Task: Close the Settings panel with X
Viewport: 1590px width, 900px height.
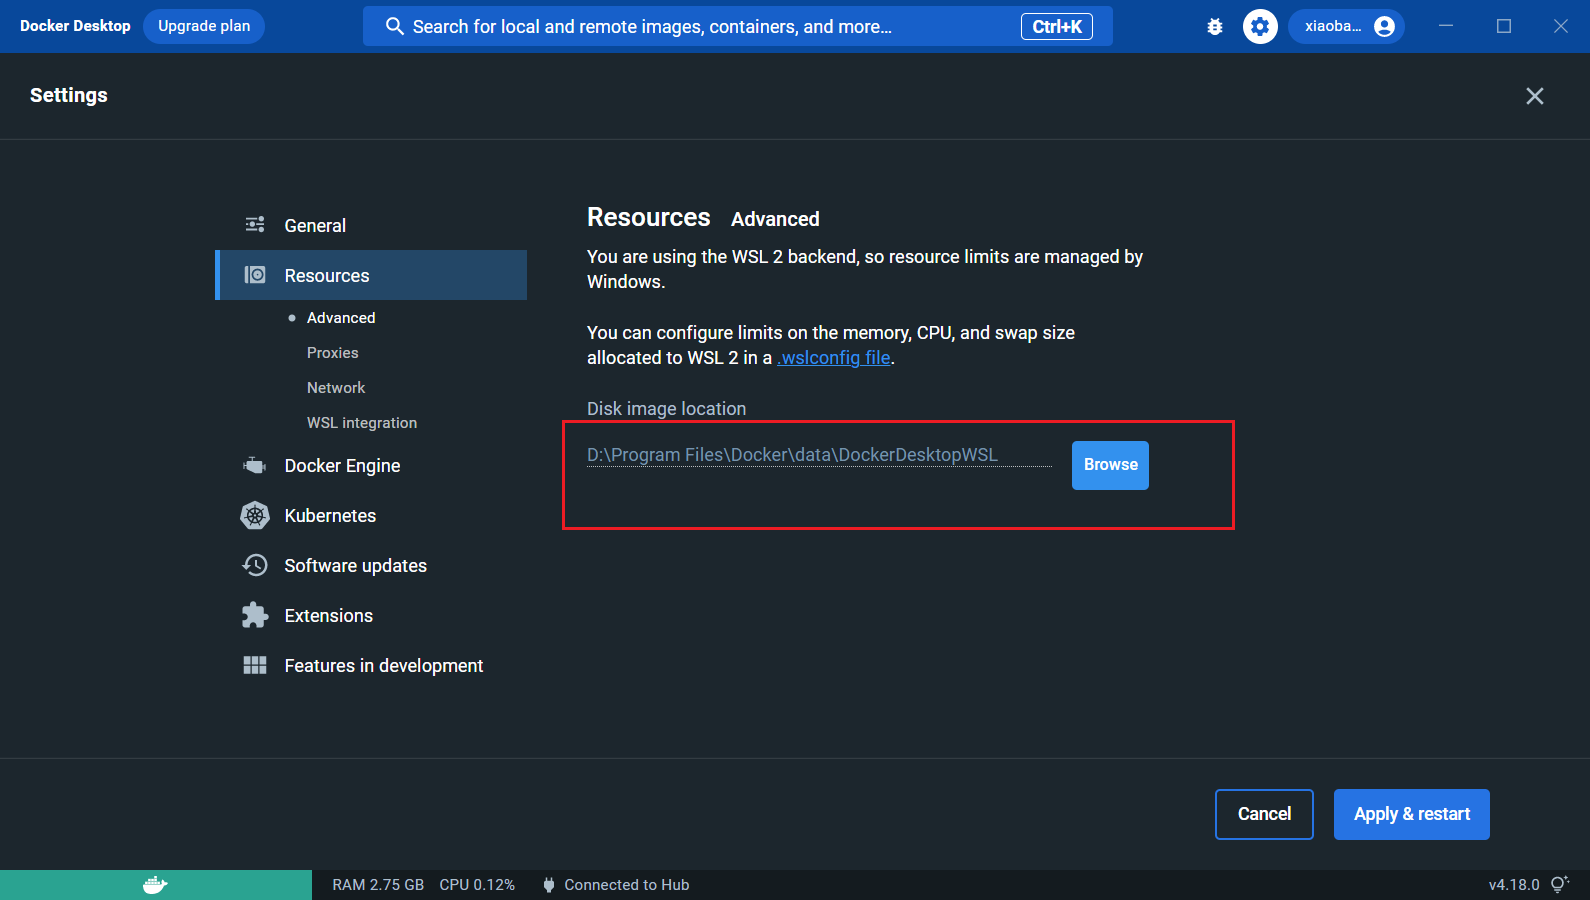Action: point(1535,96)
